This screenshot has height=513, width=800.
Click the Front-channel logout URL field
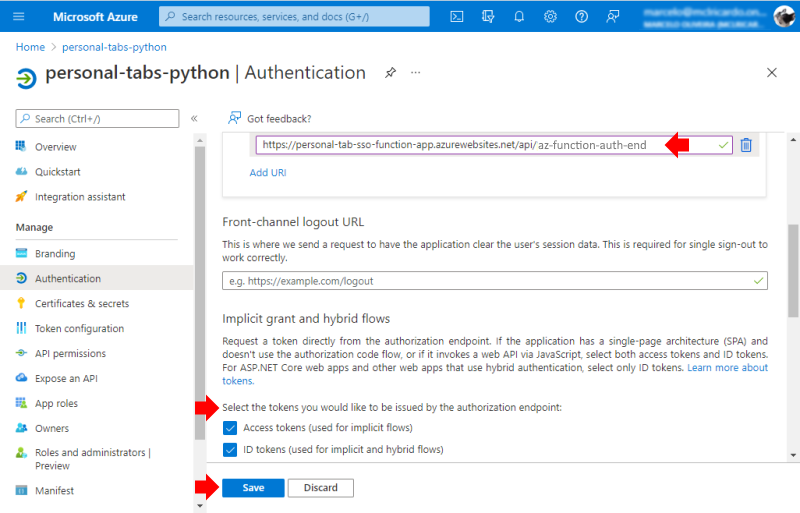[494, 281]
